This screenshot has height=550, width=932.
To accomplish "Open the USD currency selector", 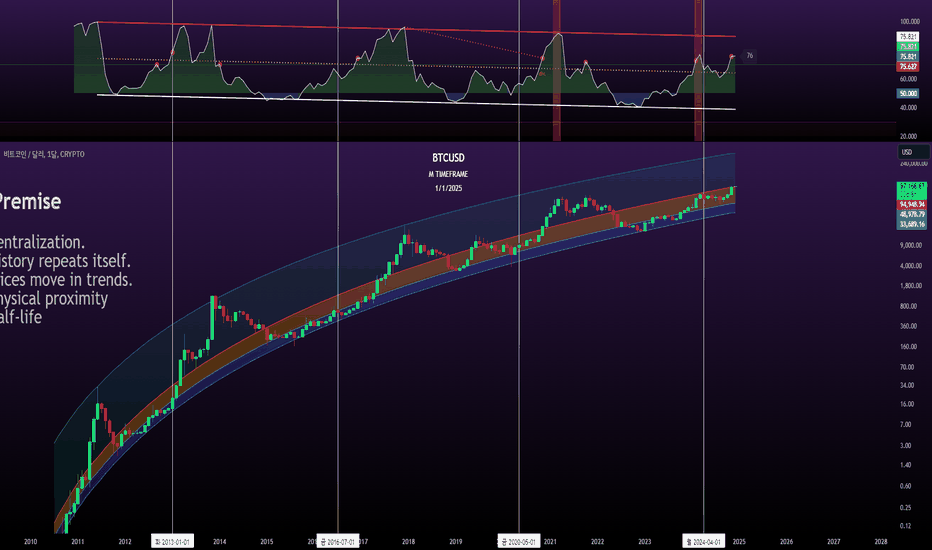I will [913, 152].
